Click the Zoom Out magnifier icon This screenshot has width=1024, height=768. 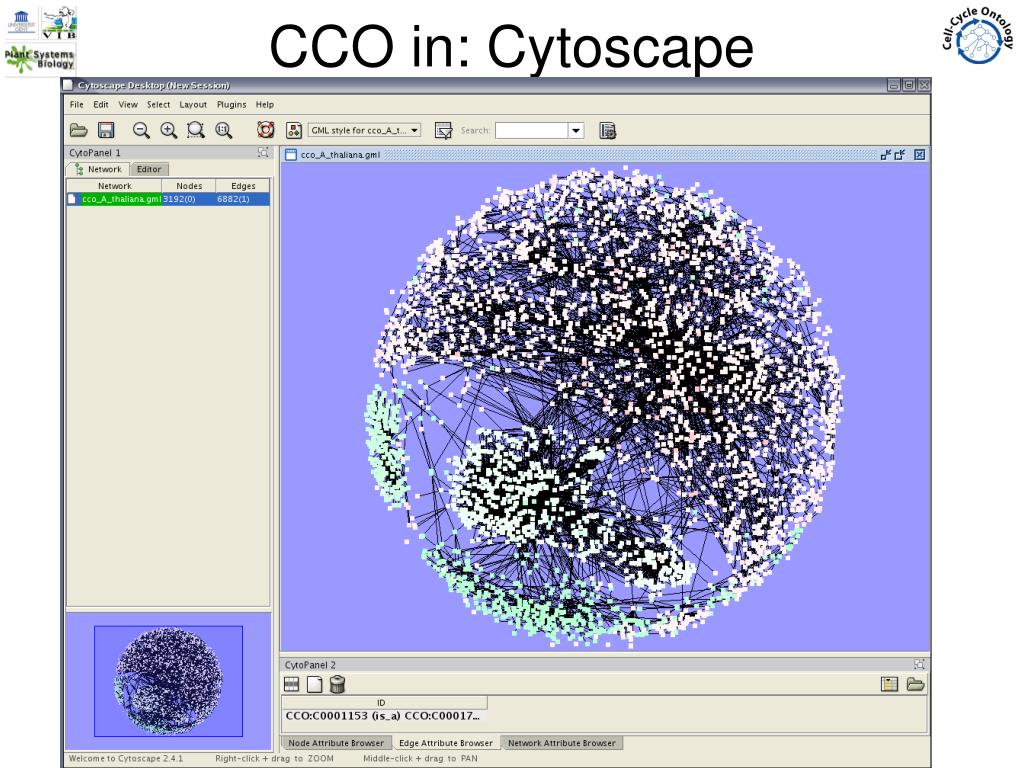pyautogui.click(x=141, y=131)
